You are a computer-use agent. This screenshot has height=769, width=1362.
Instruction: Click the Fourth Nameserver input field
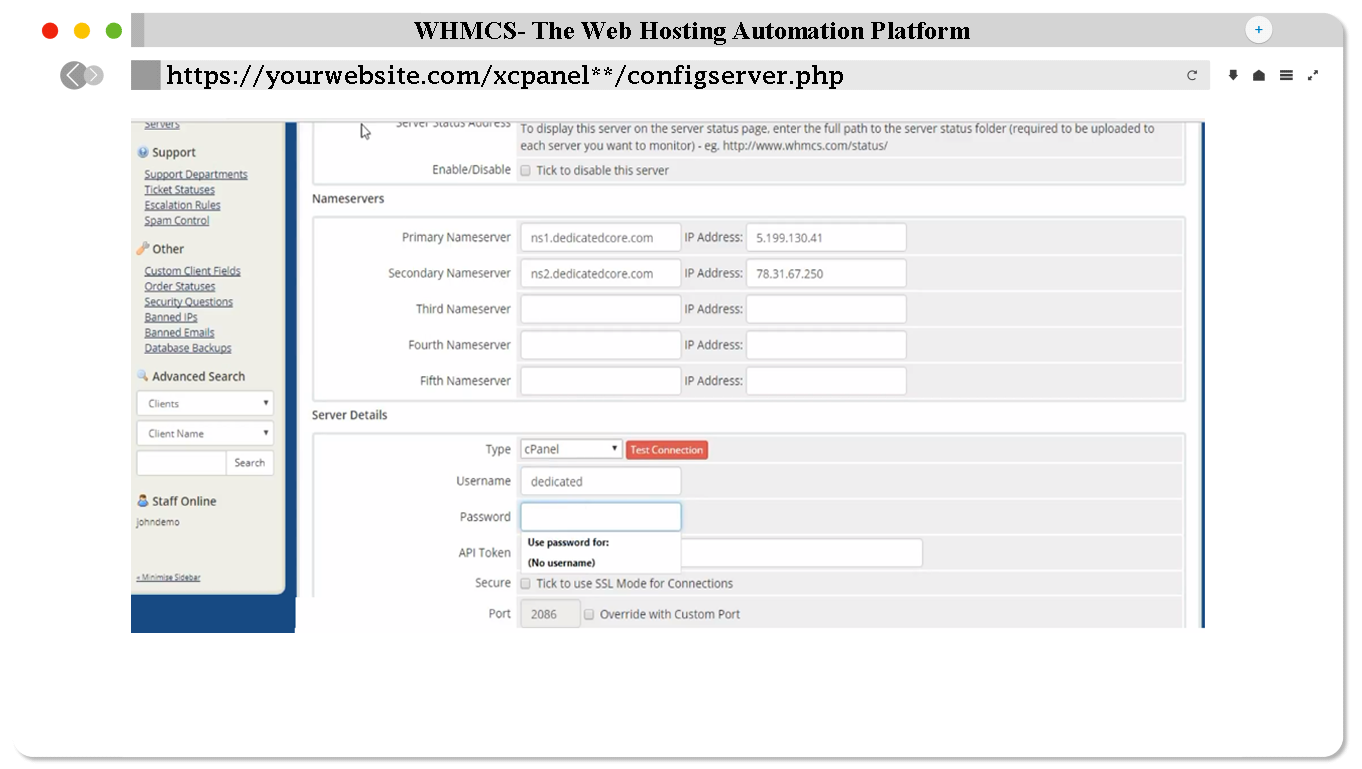(x=600, y=345)
